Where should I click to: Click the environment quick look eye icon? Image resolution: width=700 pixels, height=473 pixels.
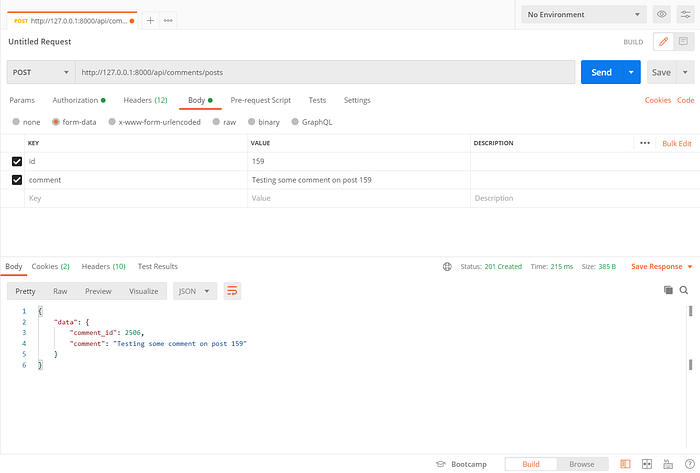662,14
